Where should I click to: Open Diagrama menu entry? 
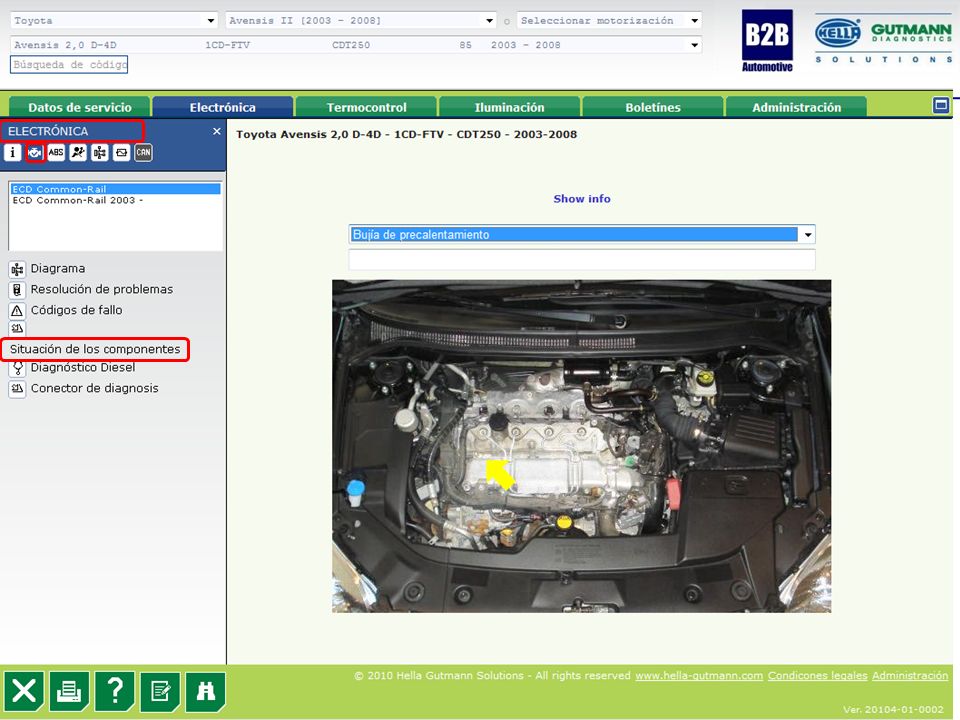click(58, 269)
